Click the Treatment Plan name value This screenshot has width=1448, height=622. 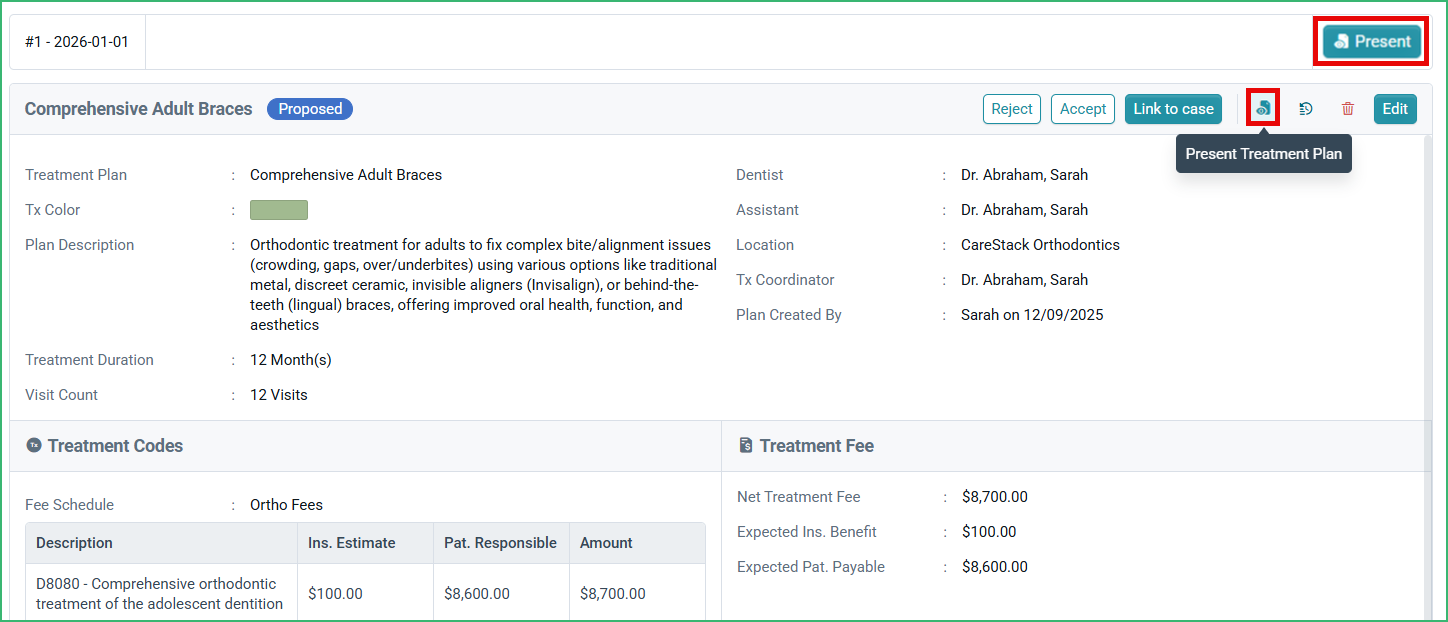point(346,175)
